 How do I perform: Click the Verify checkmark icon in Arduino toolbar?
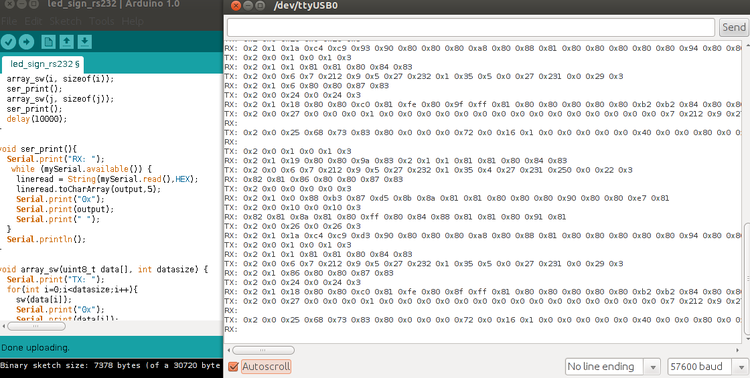(x=8, y=42)
